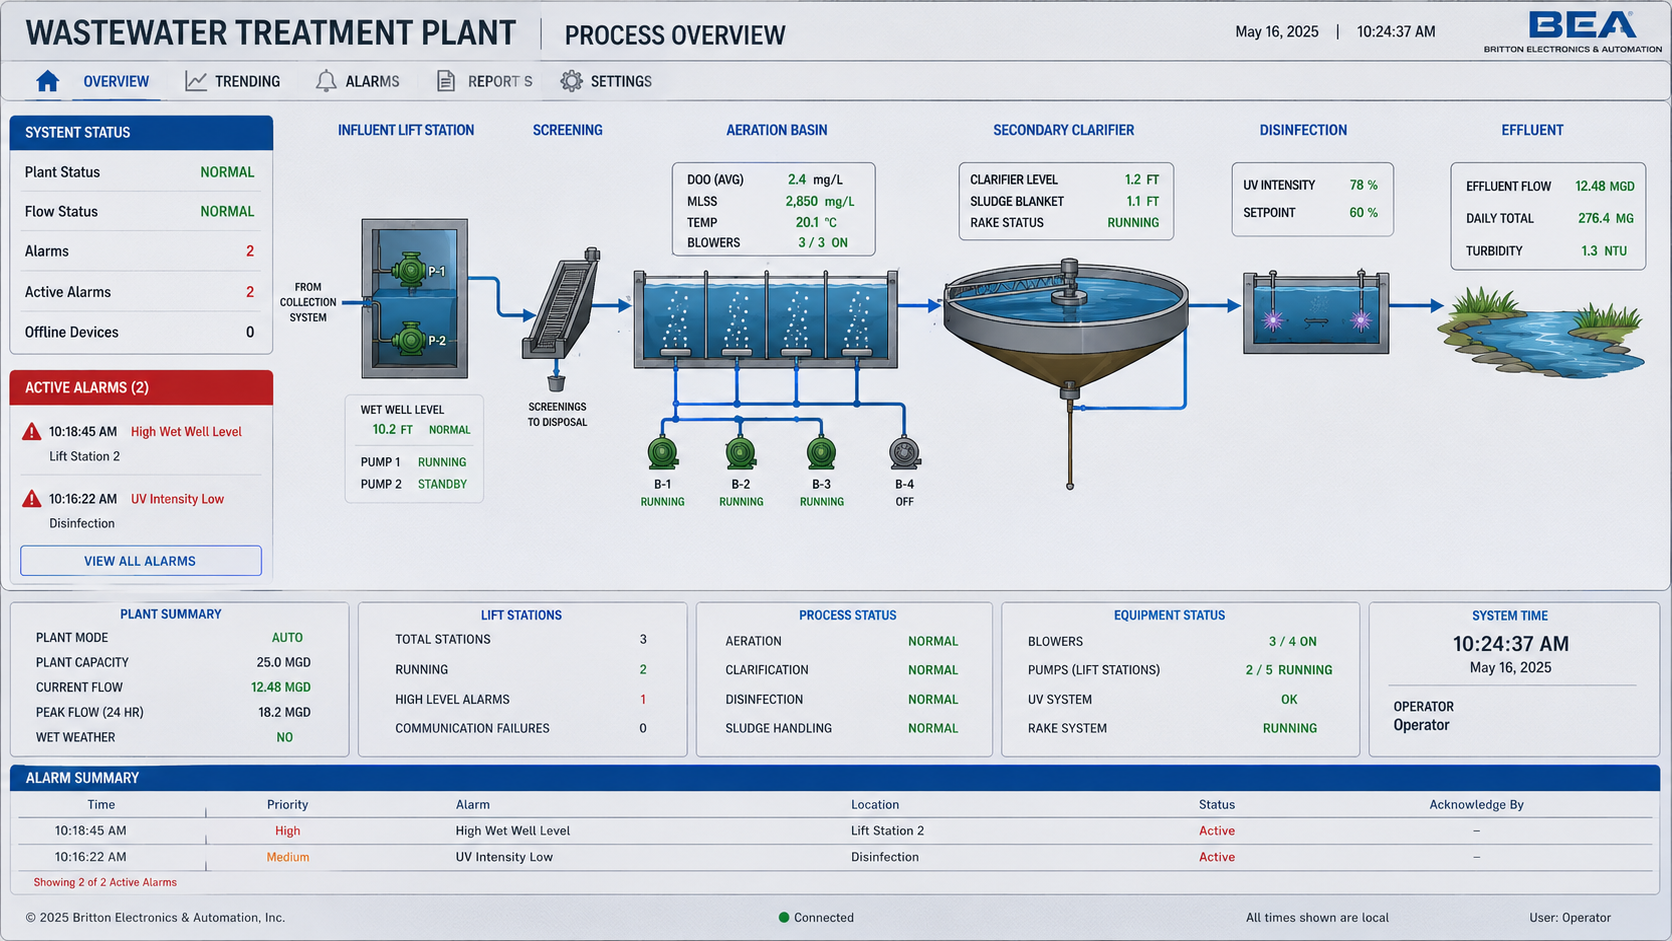This screenshot has height=941, width=1672.
Task: Click the UV Setpoint 60 % value
Action: tap(1363, 212)
